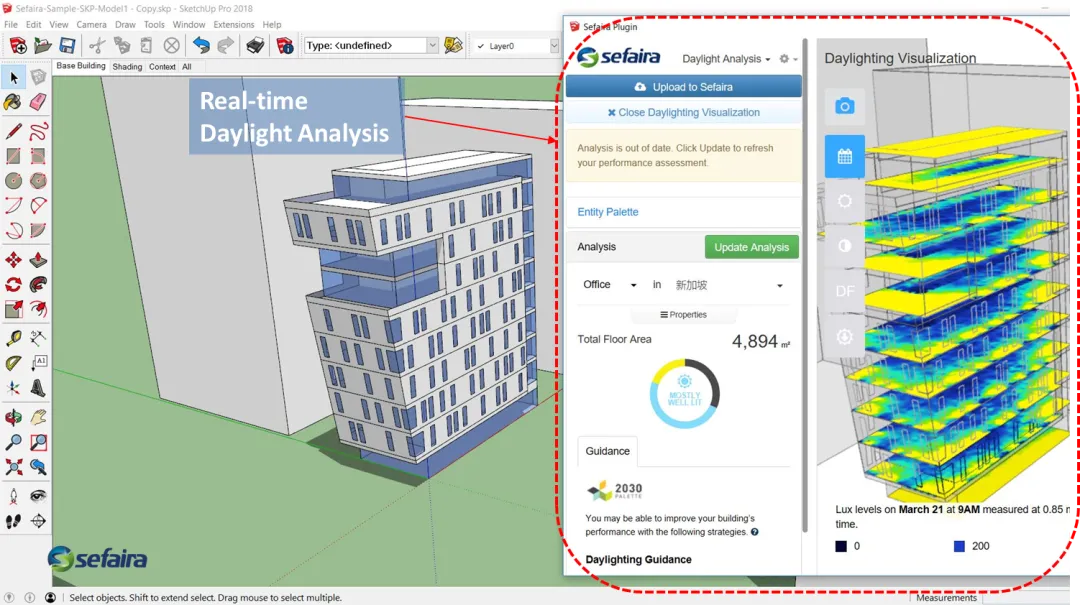
Task: Open the Sefaira gear settings dropdown
Action: [788, 59]
